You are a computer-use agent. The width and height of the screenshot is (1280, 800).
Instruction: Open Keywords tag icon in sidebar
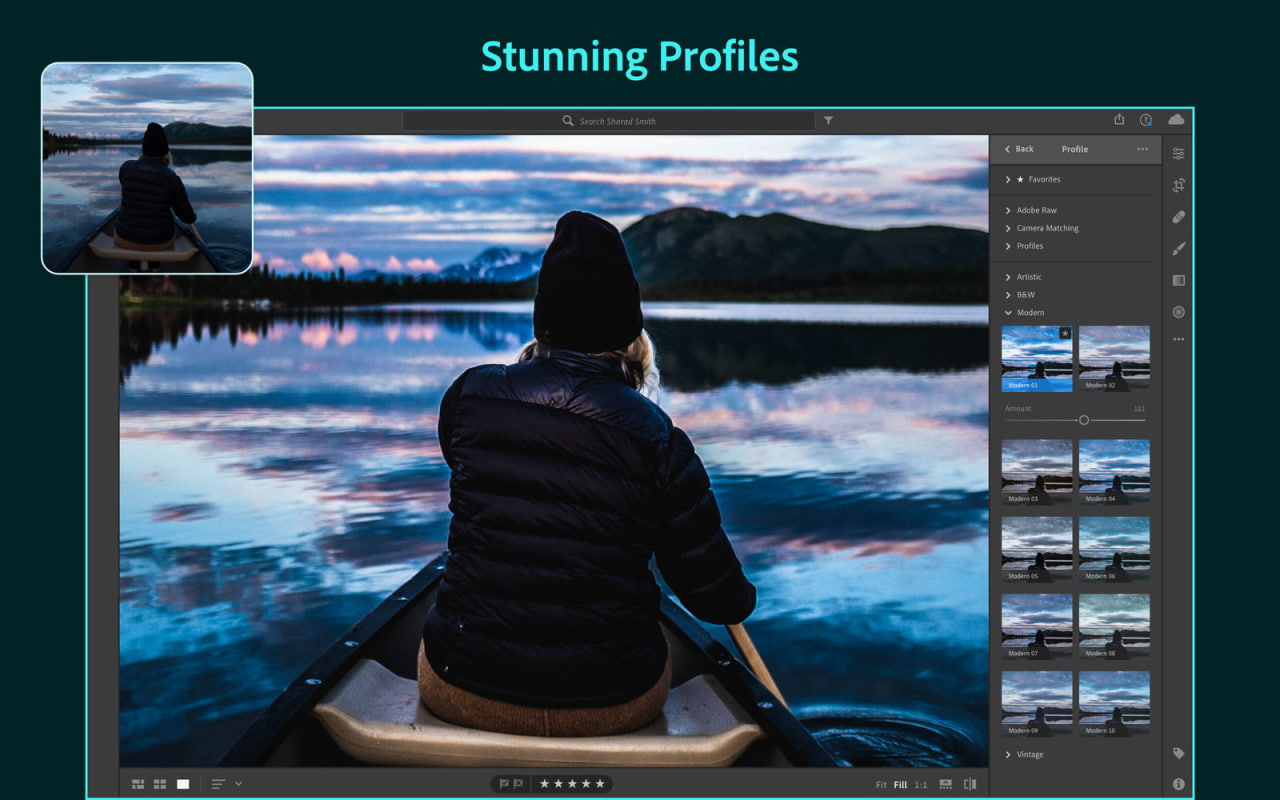[1178, 753]
